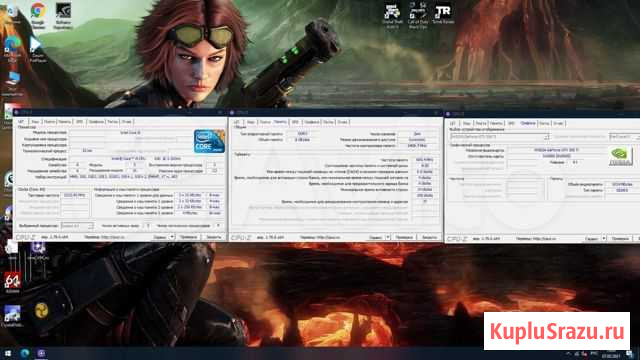Click the Intel Core logo in CPU-Z
Image resolution: width=640 pixels, height=360 pixels.
209,141
